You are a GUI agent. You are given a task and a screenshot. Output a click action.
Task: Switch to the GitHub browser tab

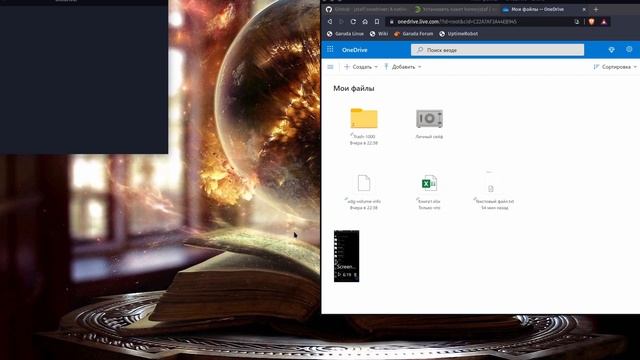tap(367, 9)
